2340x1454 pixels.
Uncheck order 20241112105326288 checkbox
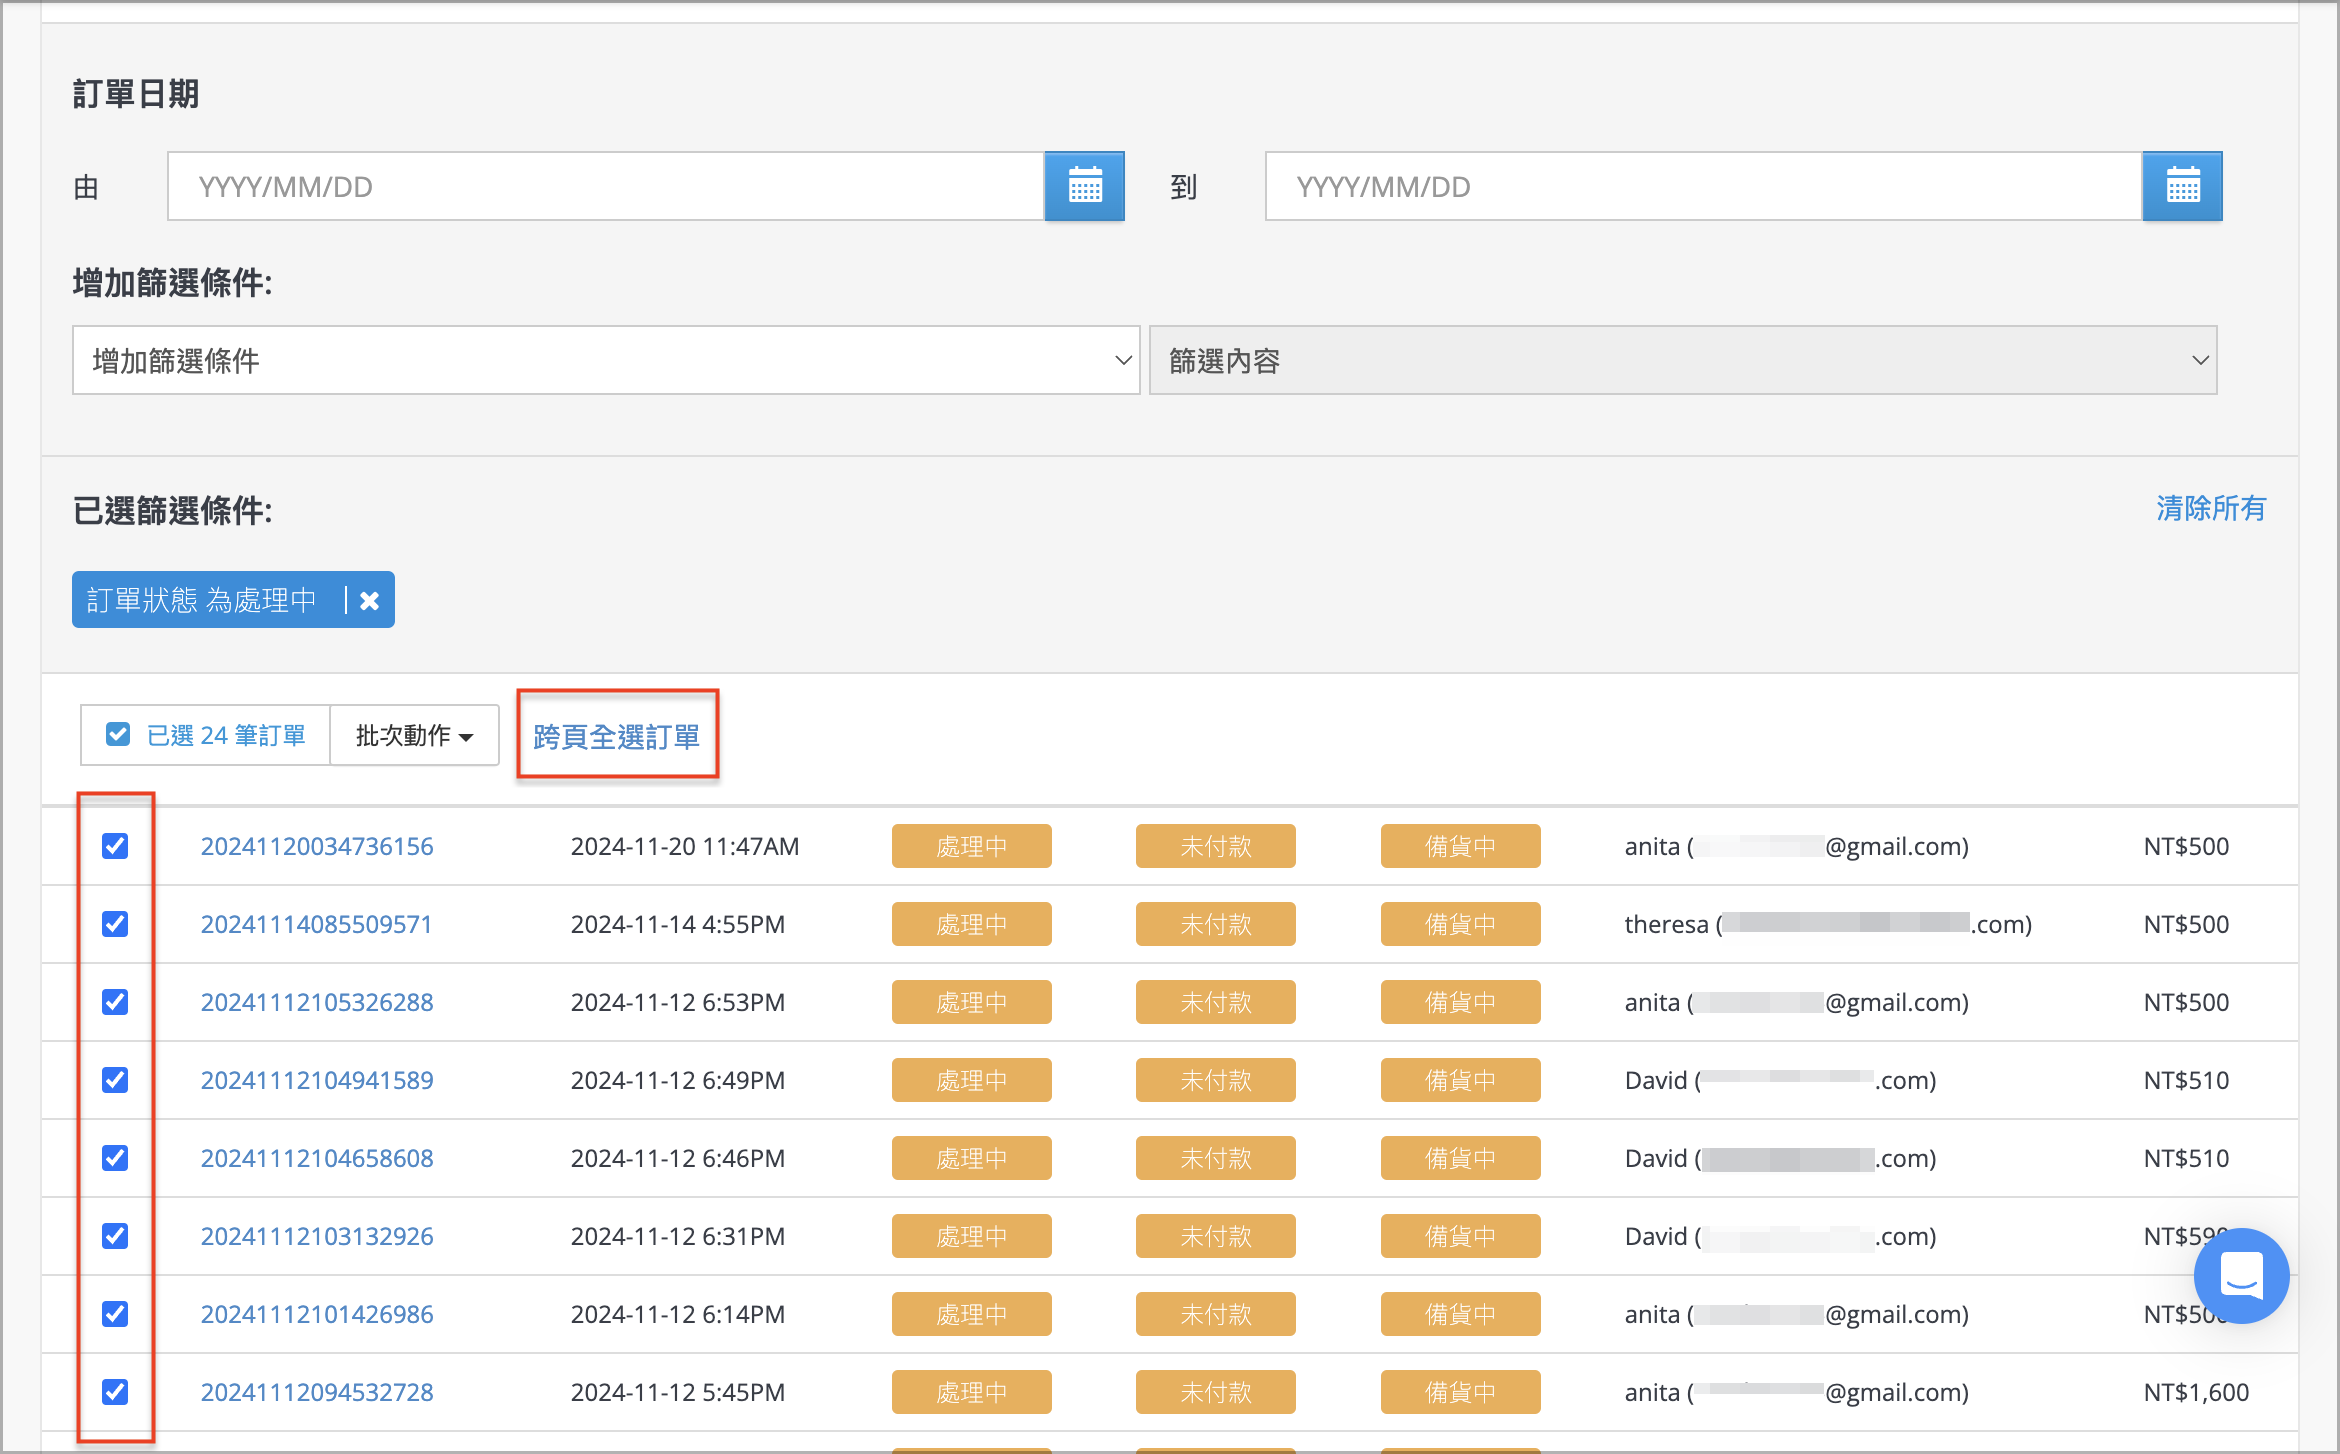click(x=115, y=1002)
